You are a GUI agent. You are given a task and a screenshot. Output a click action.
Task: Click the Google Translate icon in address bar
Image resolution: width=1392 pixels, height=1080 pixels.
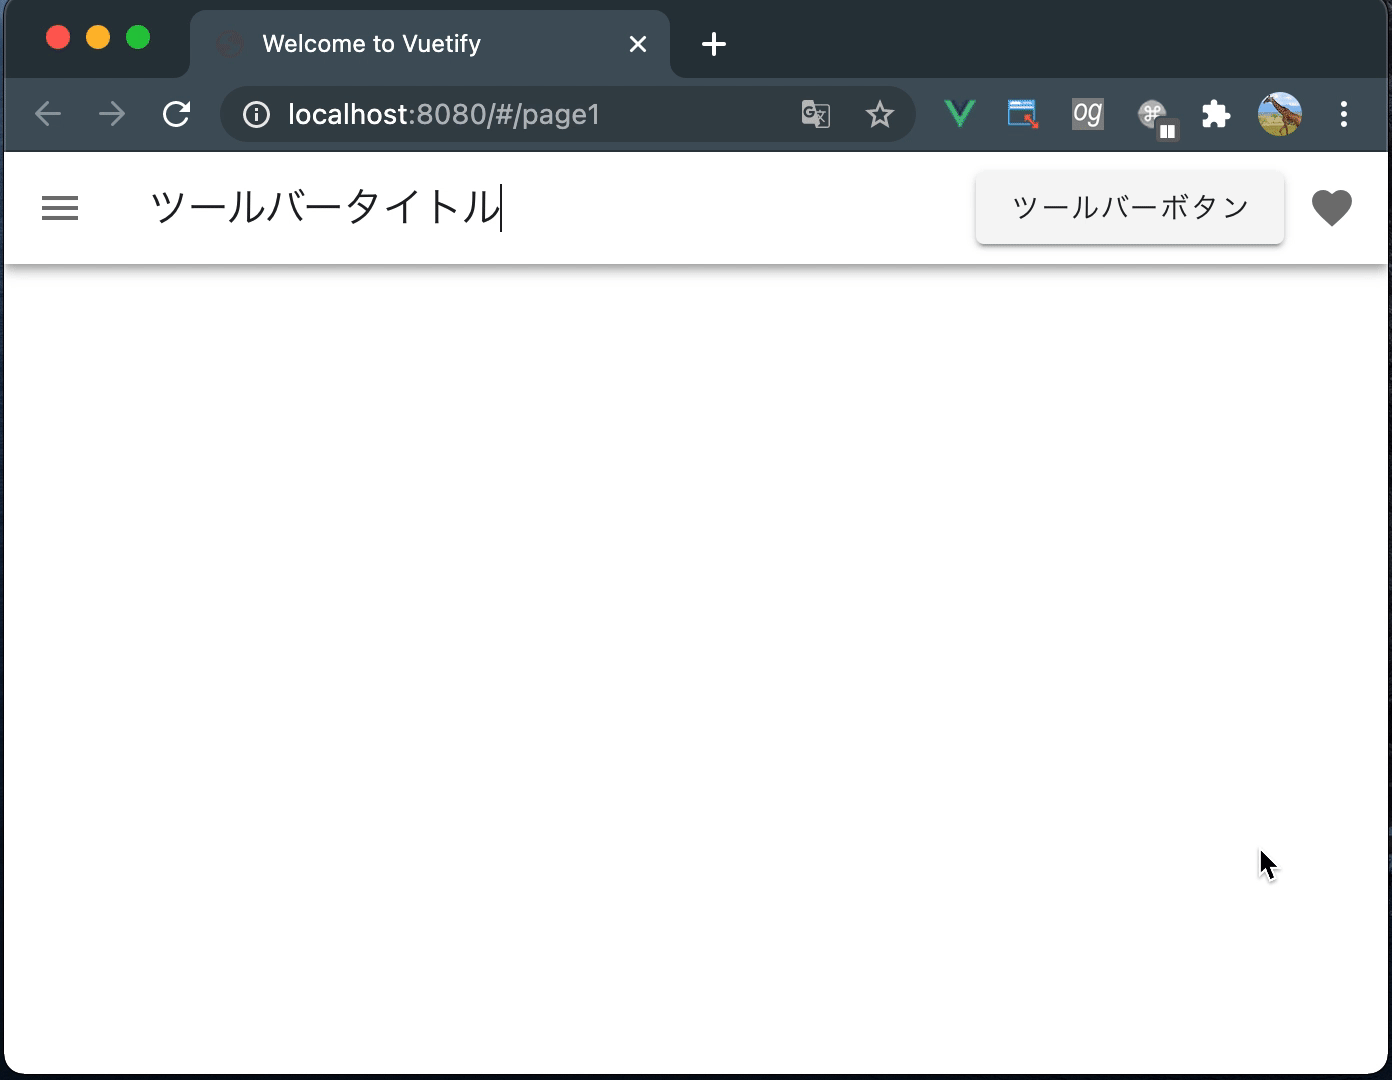(x=814, y=114)
